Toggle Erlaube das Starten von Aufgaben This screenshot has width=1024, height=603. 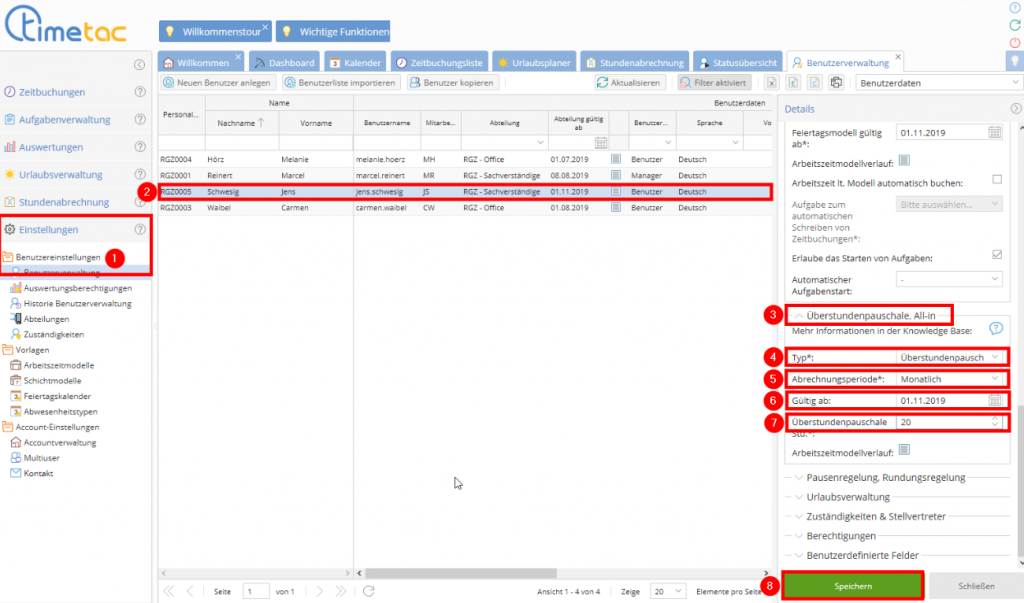pos(996,256)
